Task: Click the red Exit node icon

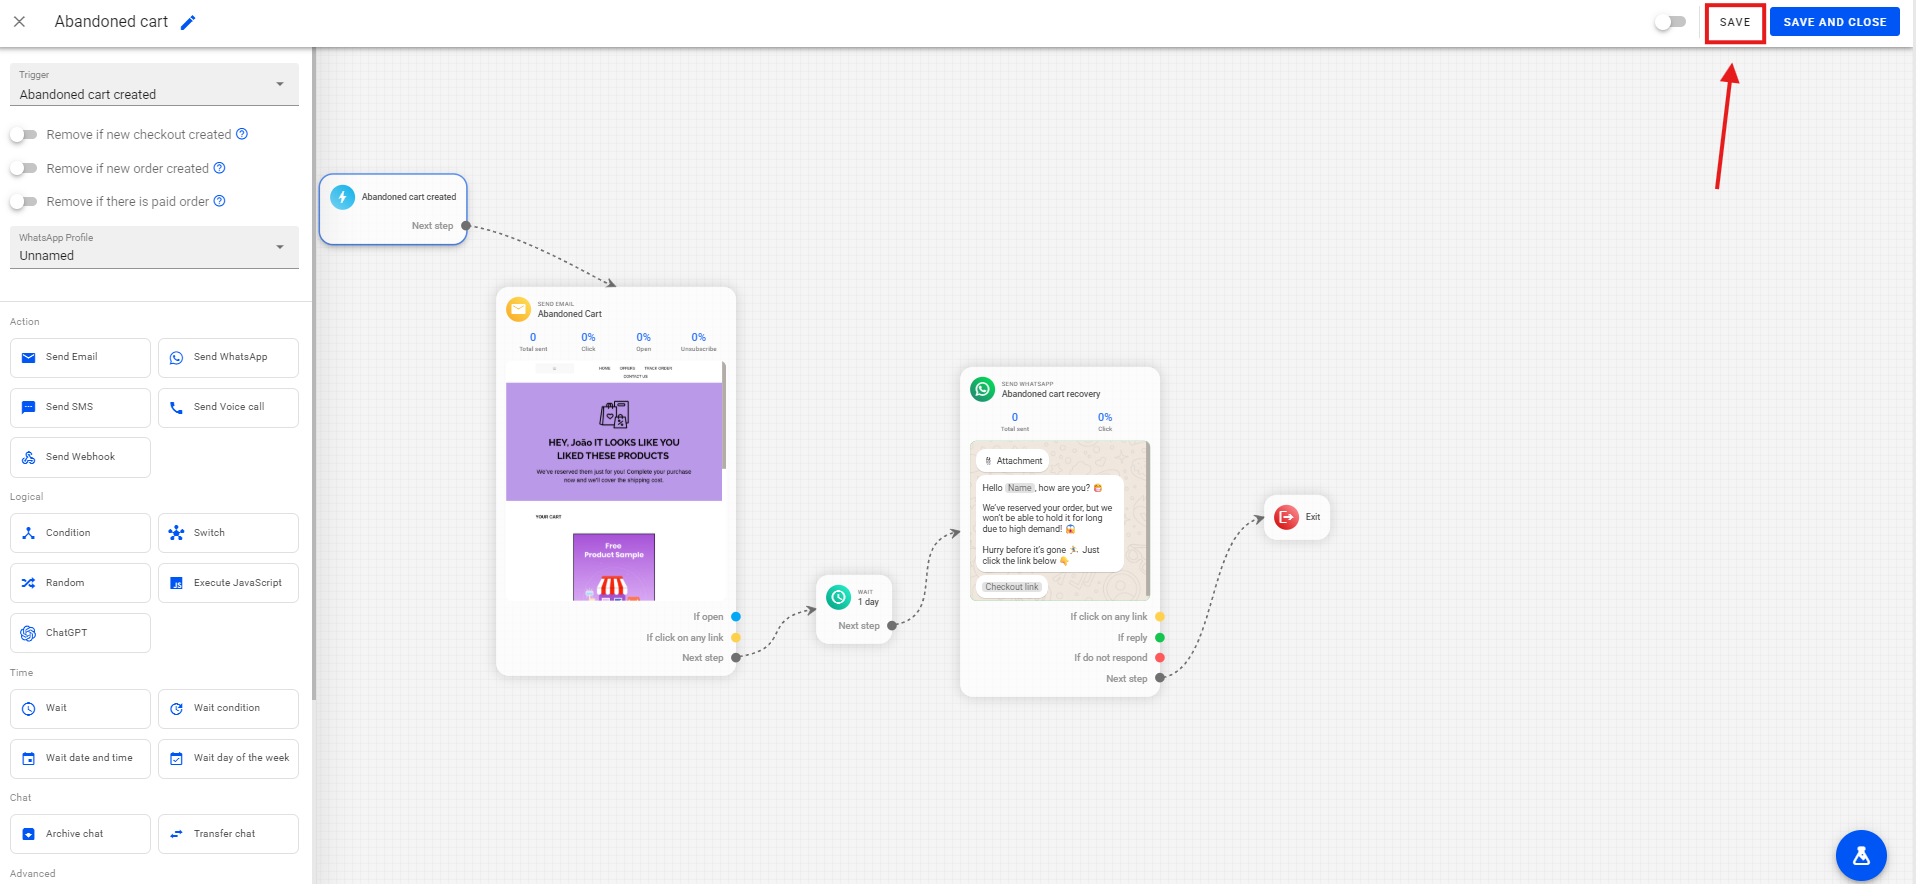Action: click(1286, 517)
